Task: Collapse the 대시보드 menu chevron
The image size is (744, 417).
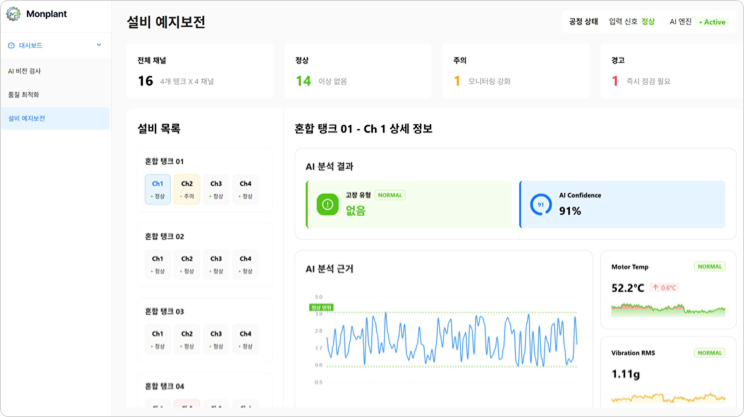Action: point(98,45)
